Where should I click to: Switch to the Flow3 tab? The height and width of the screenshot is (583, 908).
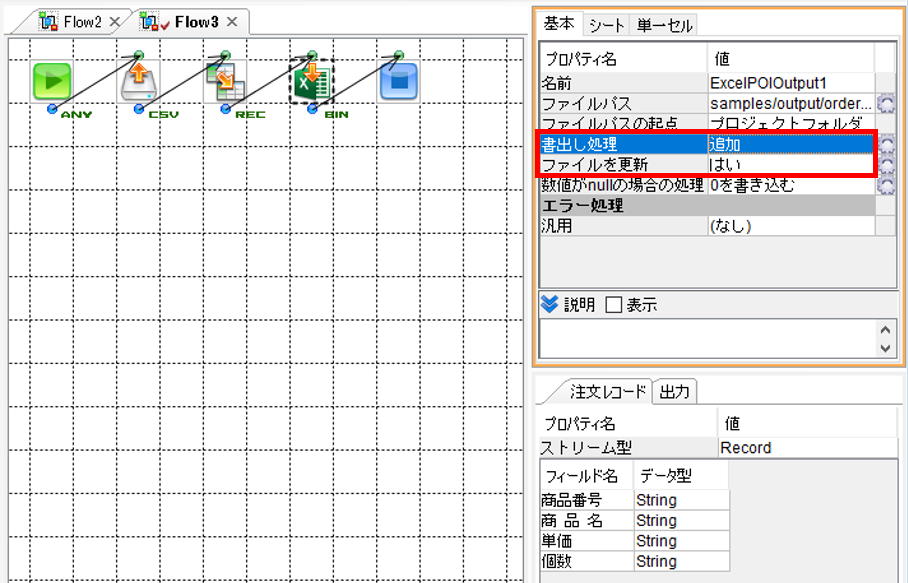click(197, 22)
